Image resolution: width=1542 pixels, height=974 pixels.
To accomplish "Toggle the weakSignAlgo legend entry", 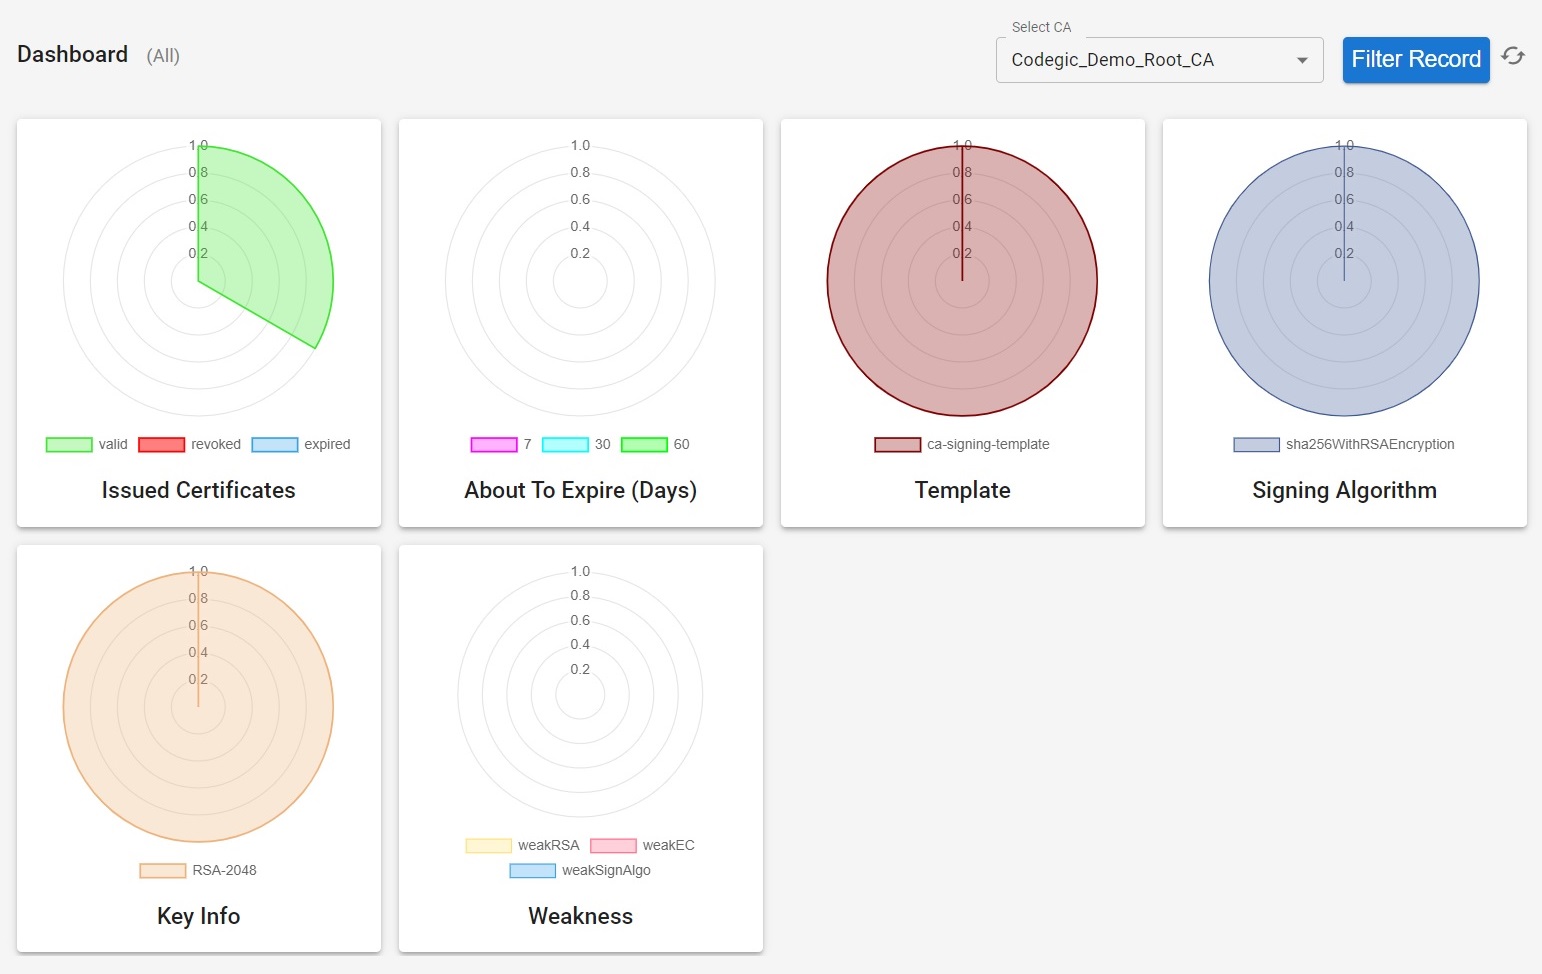I will [x=531, y=870].
